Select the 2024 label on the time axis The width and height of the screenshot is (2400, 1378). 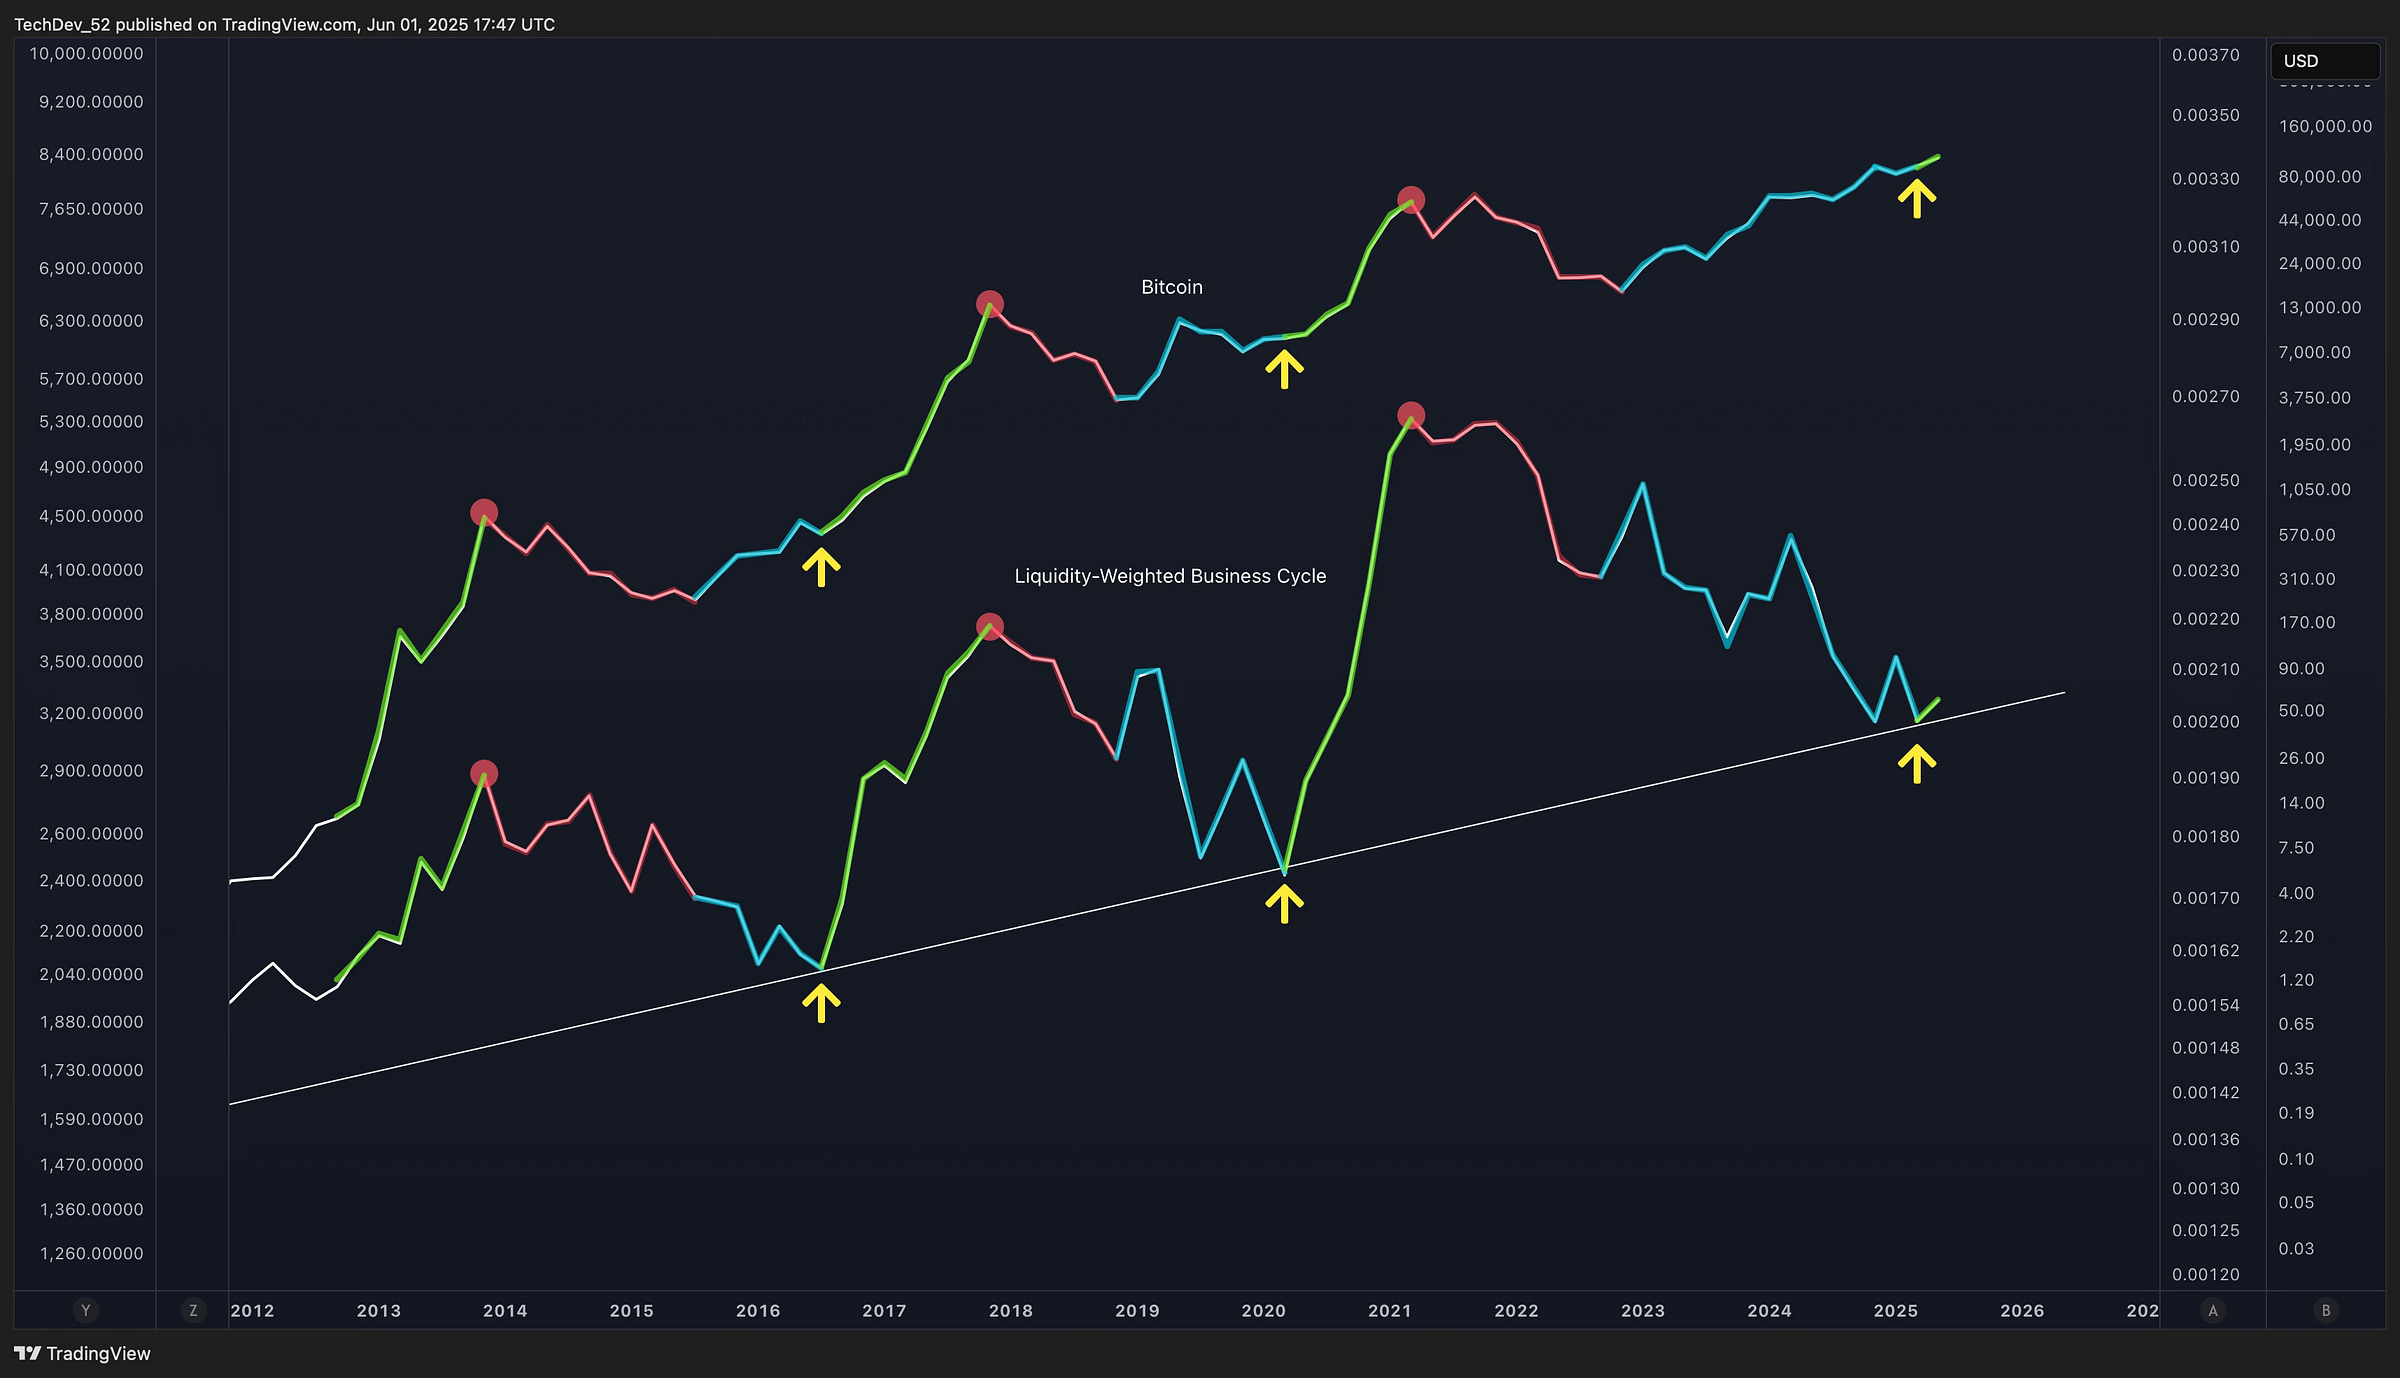click(1770, 1310)
